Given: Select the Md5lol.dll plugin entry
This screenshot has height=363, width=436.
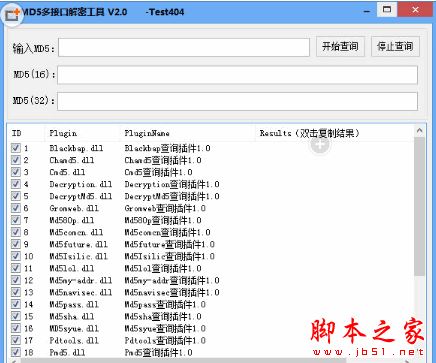Looking at the screenshot, I should 72,268.
